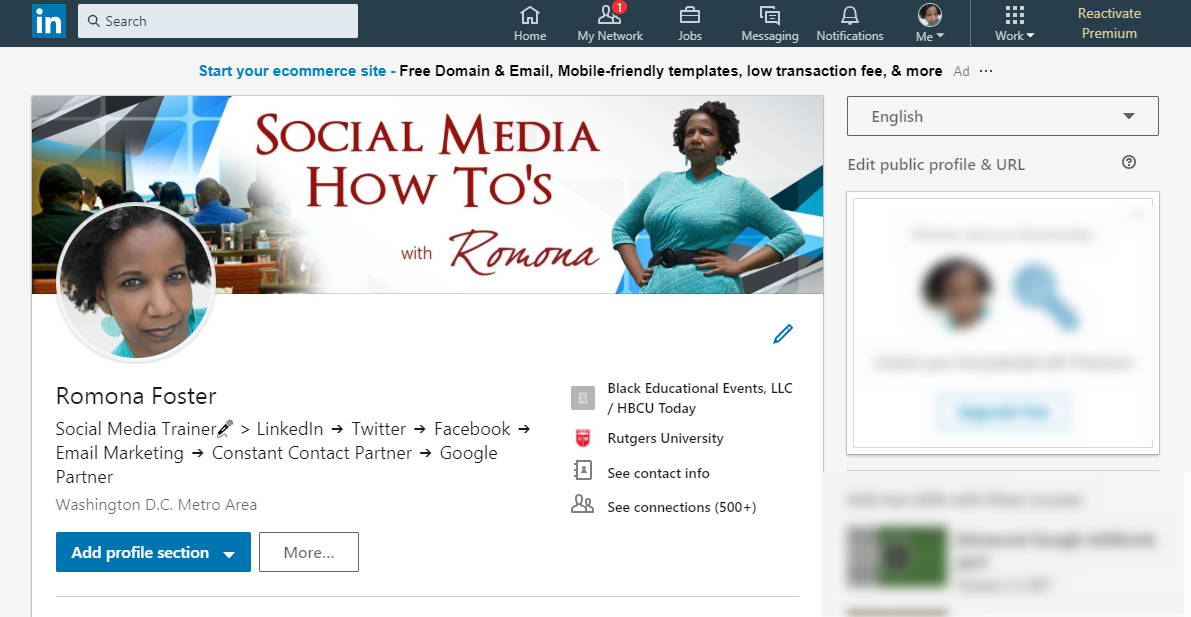The height and width of the screenshot is (617, 1191).
Task: Click the LinkedIn logo icon
Action: (x=49, y=21)
